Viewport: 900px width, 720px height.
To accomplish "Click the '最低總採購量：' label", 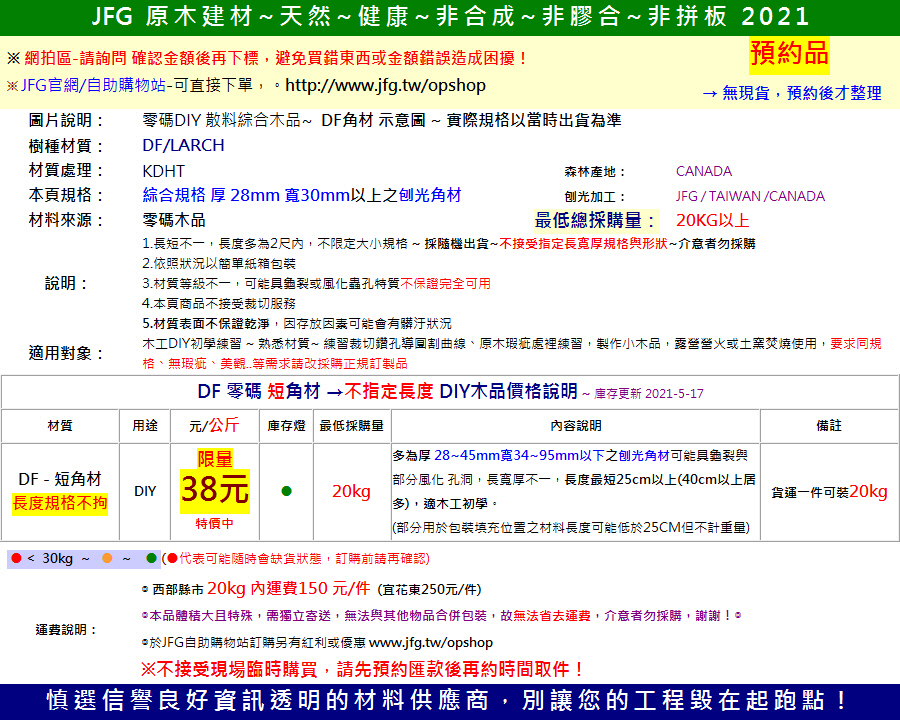I will tap(596, 220).
